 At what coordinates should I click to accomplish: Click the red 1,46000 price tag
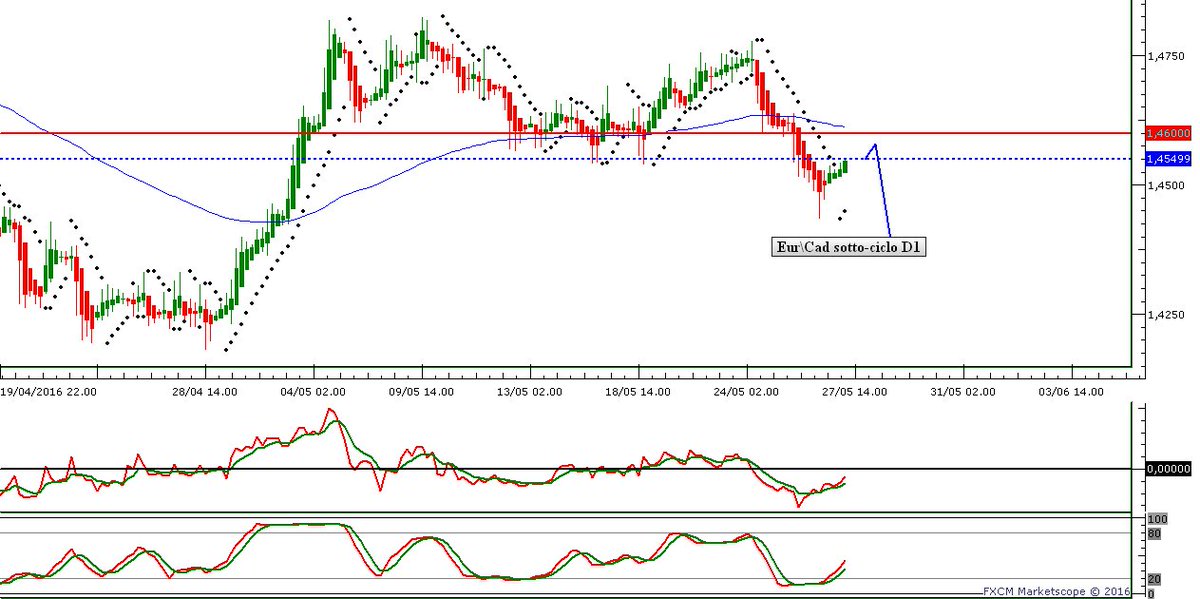(1168, 132)
